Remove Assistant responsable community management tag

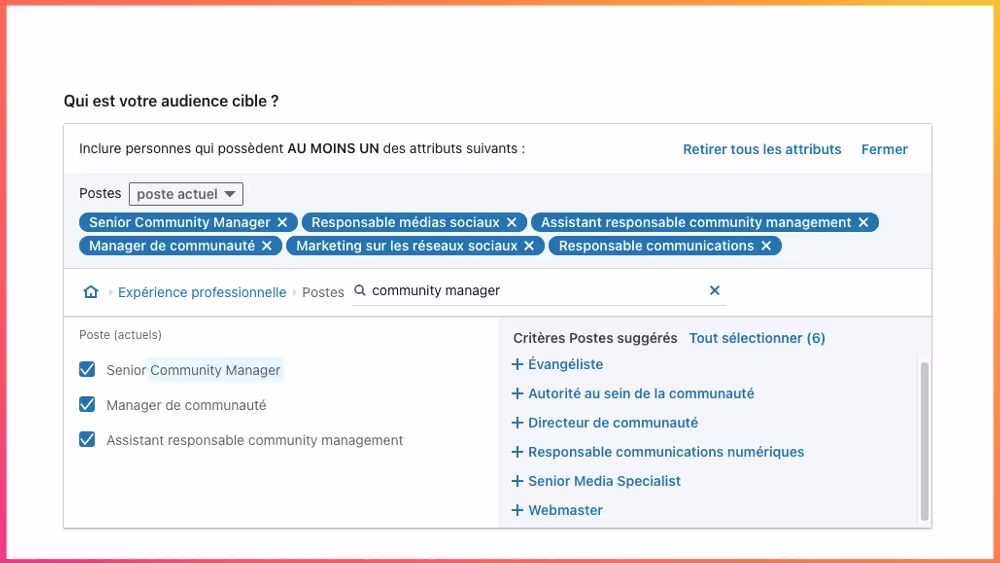[x=864, y=223]
